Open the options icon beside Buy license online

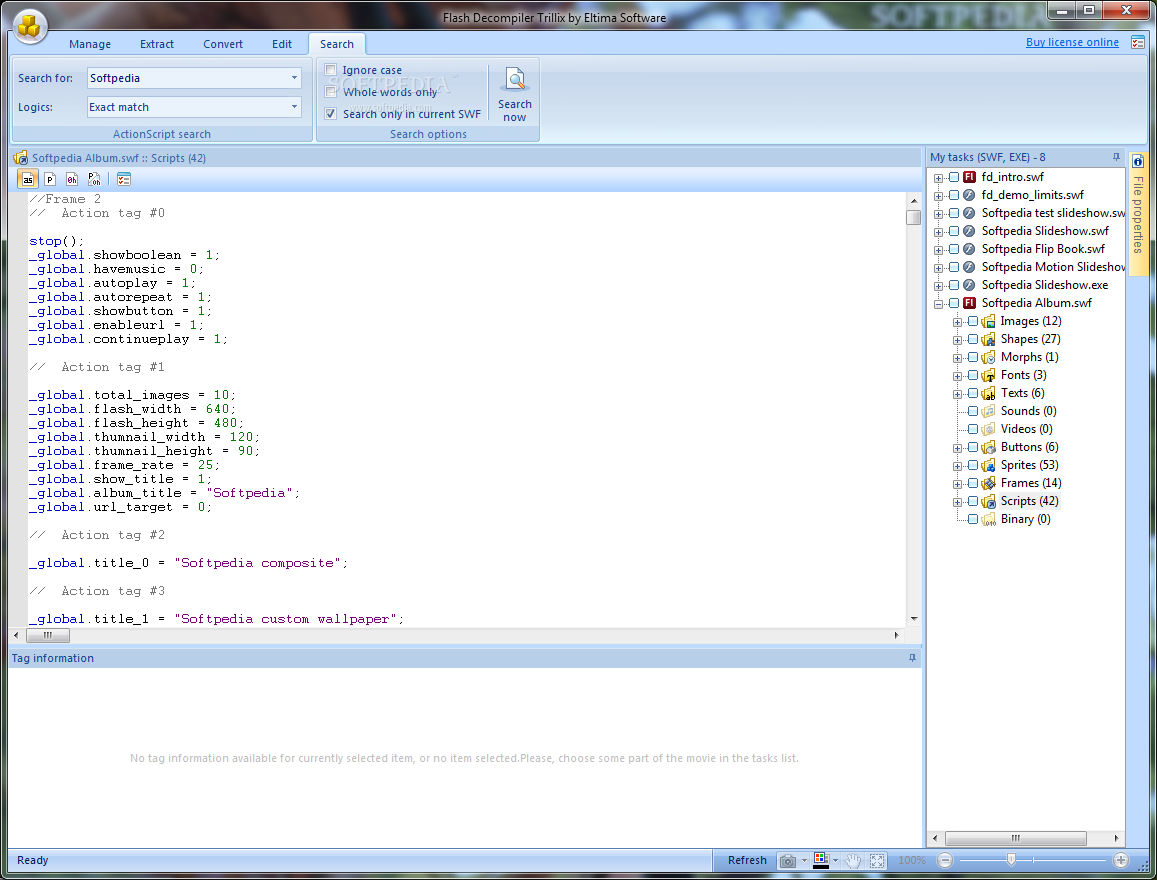click(1138, 43)
